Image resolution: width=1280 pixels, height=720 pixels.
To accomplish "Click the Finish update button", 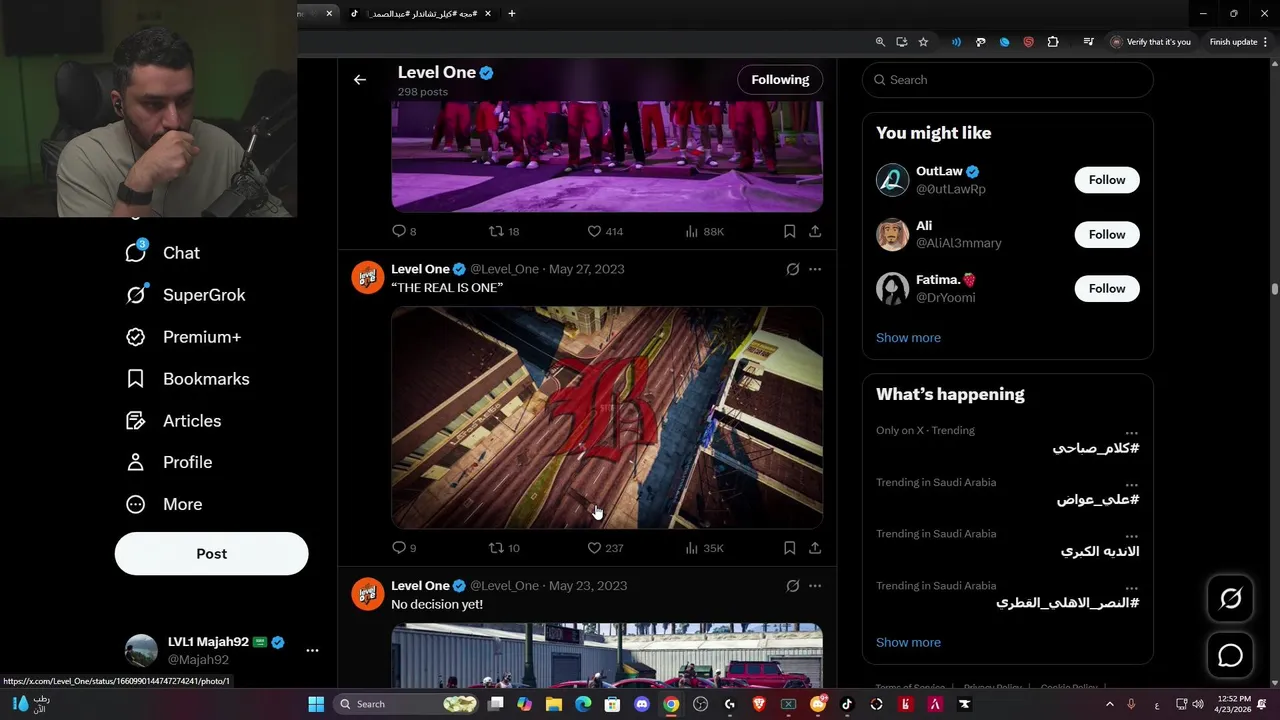I will (1239, 42).
